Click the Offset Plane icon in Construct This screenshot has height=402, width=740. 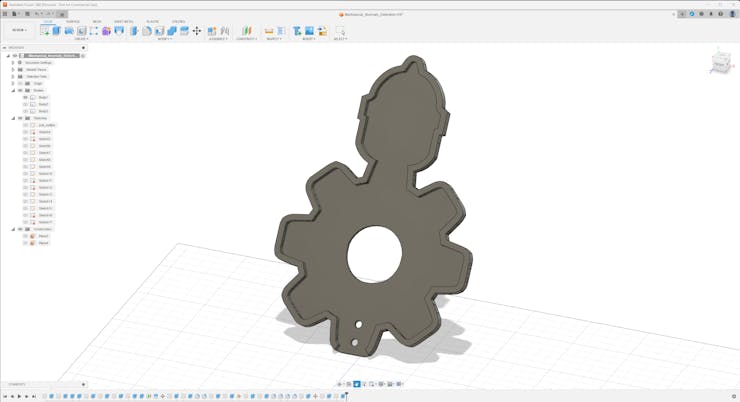[246, 31]
